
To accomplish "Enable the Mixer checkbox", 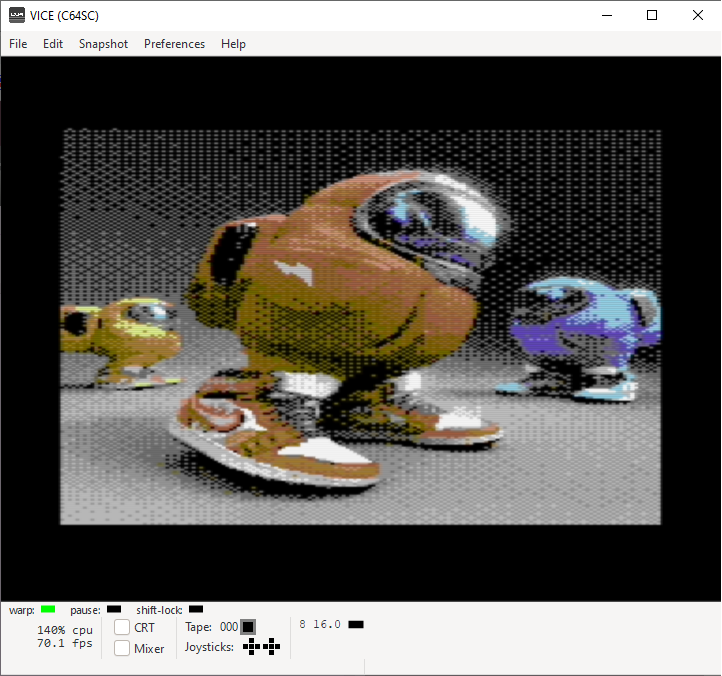I will (122, 648).
